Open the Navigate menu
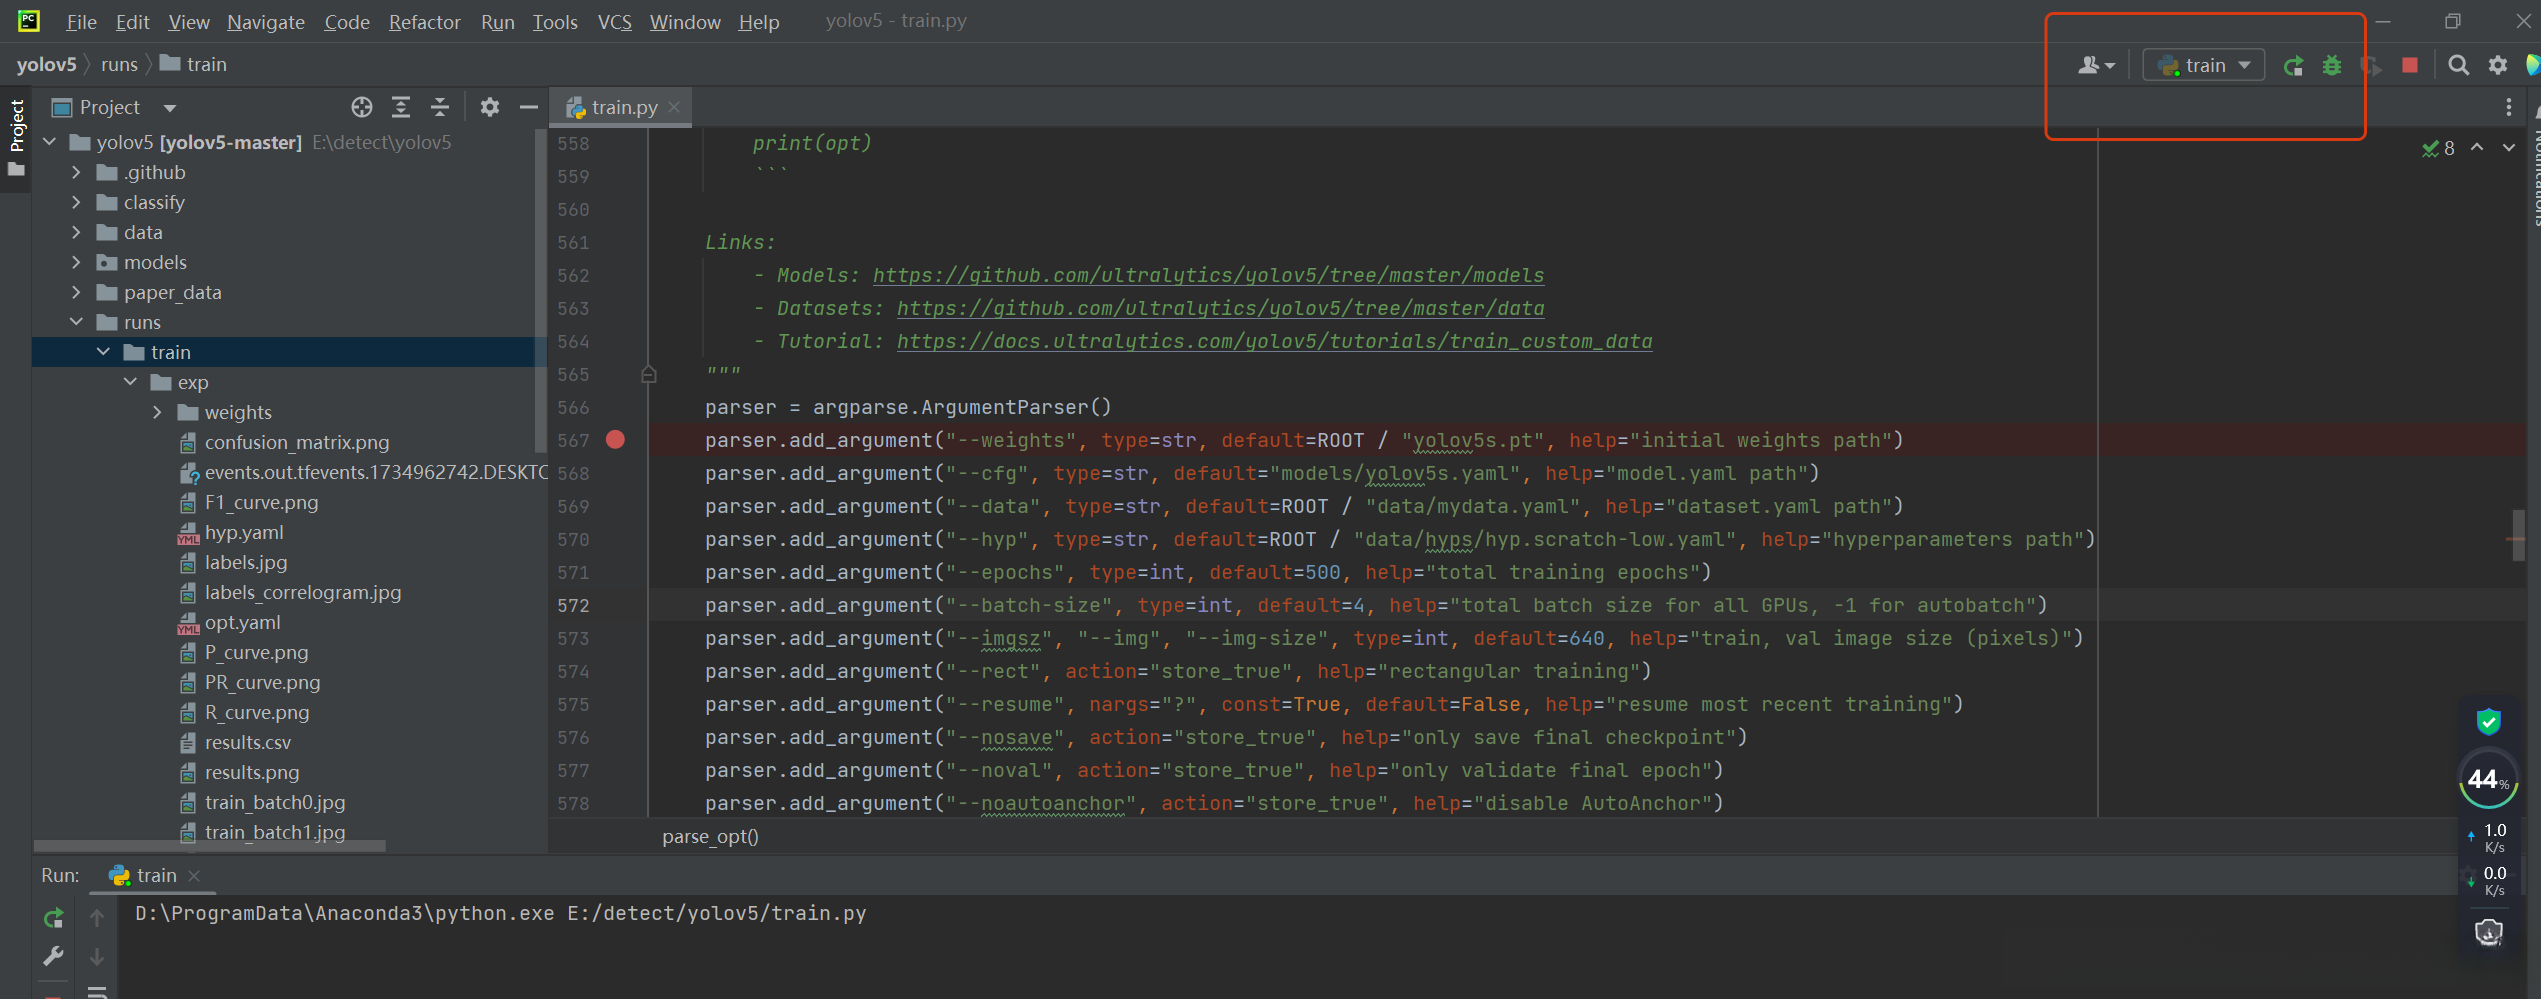2541x999 pixels. click(x=266, y=22)
